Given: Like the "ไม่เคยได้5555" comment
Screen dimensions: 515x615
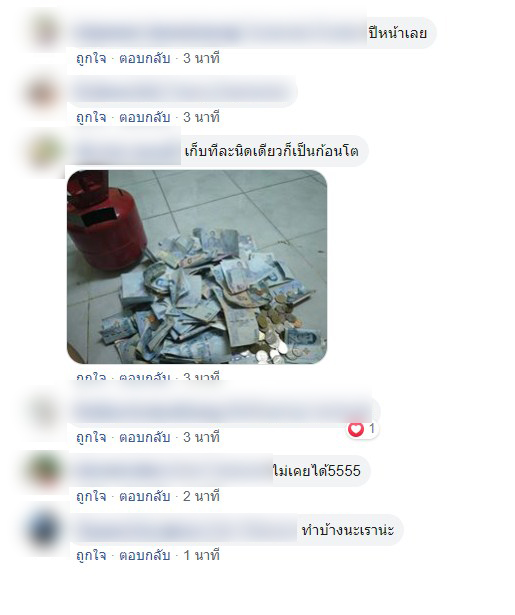Looking at the screenshot, I should (91, 496).
